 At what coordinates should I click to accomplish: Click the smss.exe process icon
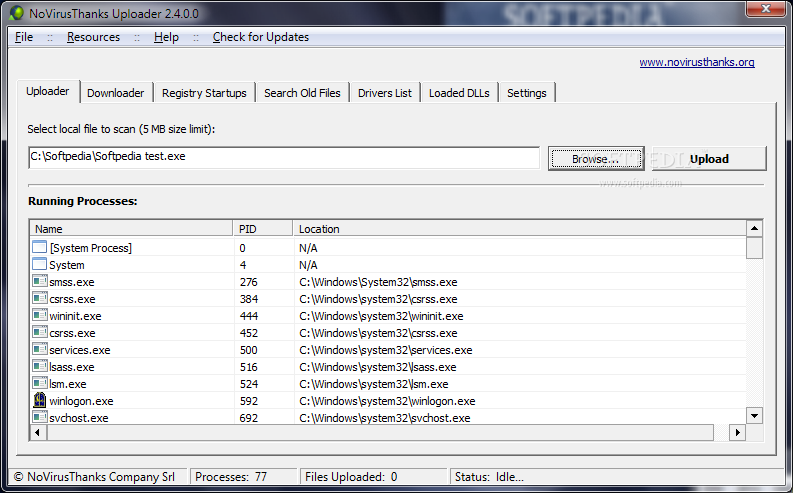pyautogui.click(x=39, y=281)
